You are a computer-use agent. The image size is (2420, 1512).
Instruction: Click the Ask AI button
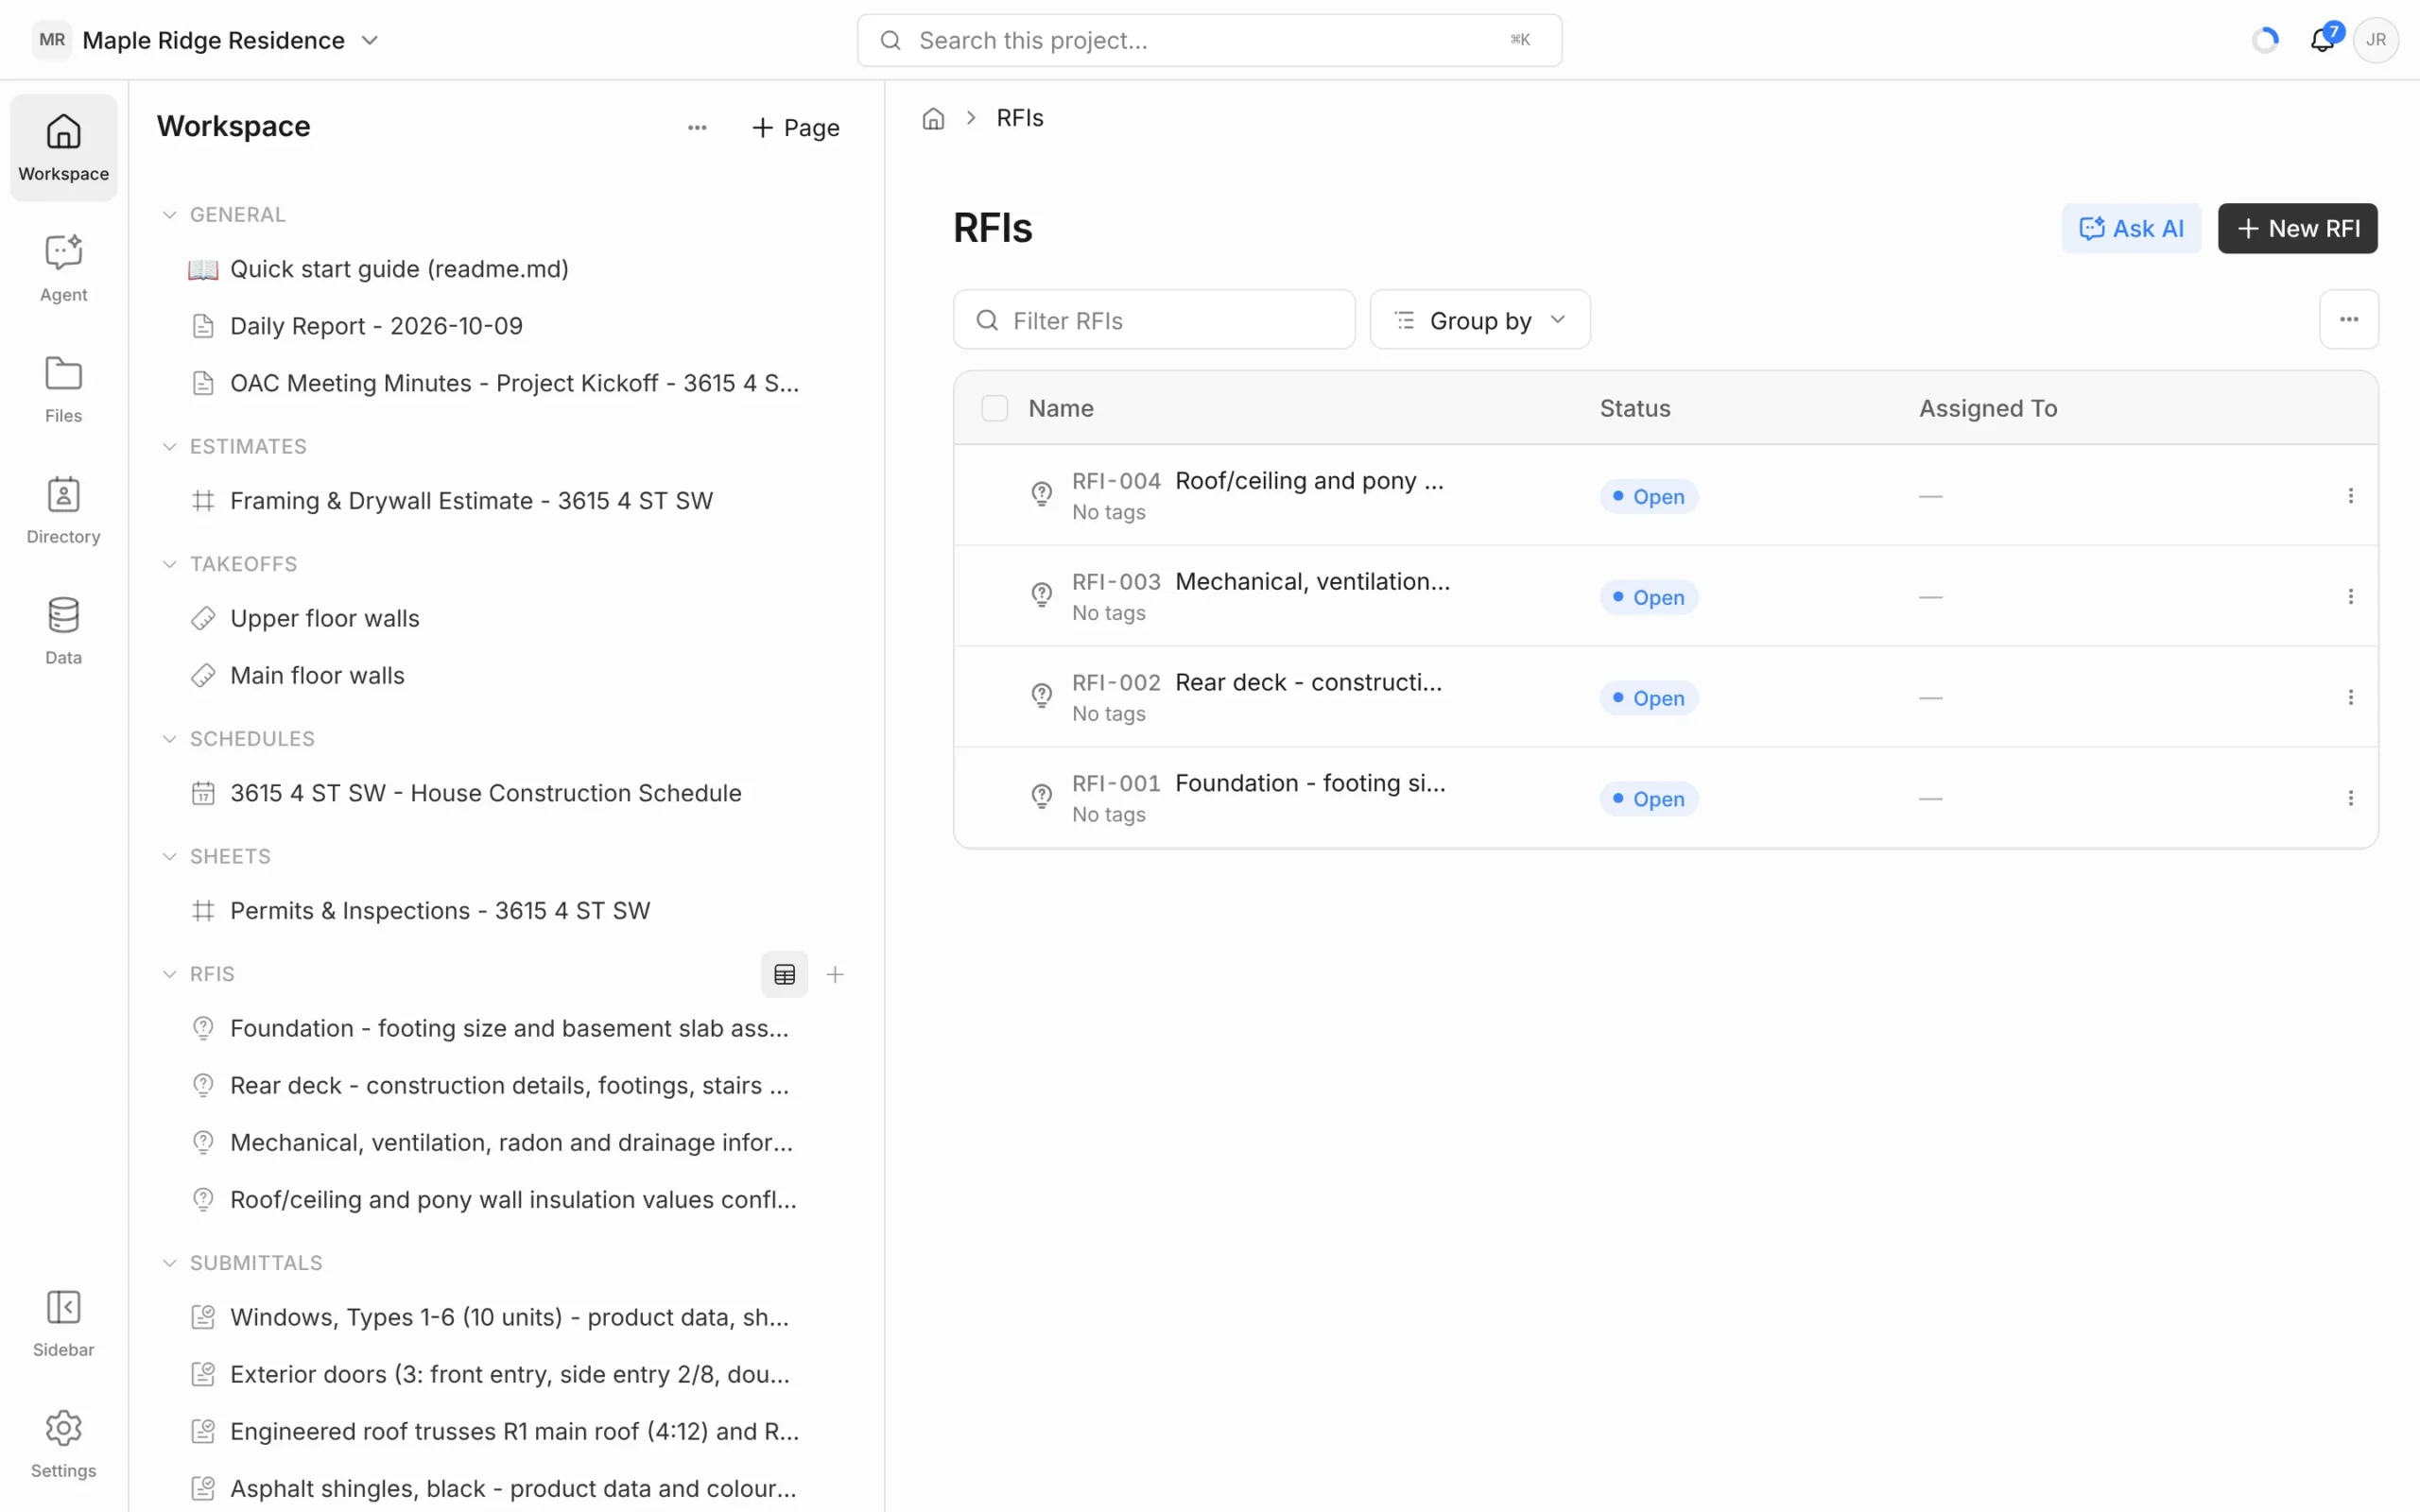pos(2131,229)
